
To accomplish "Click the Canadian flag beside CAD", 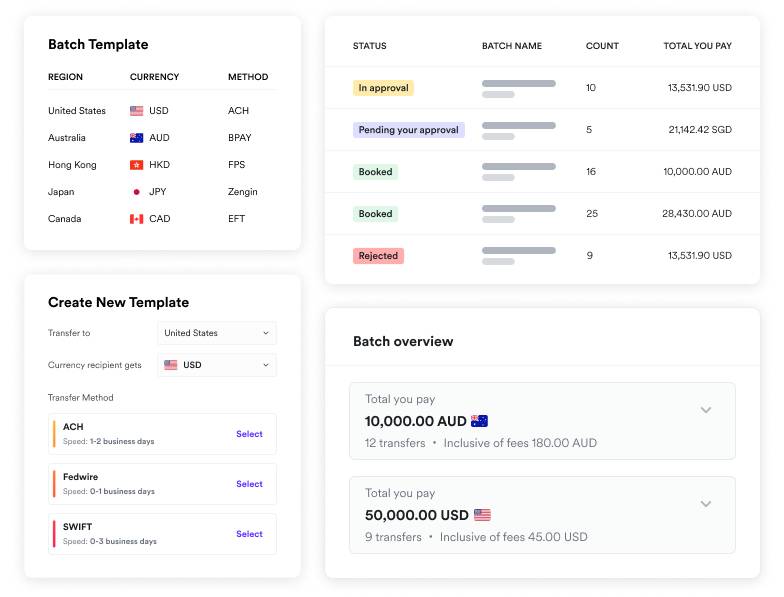I will click(136, 218).
